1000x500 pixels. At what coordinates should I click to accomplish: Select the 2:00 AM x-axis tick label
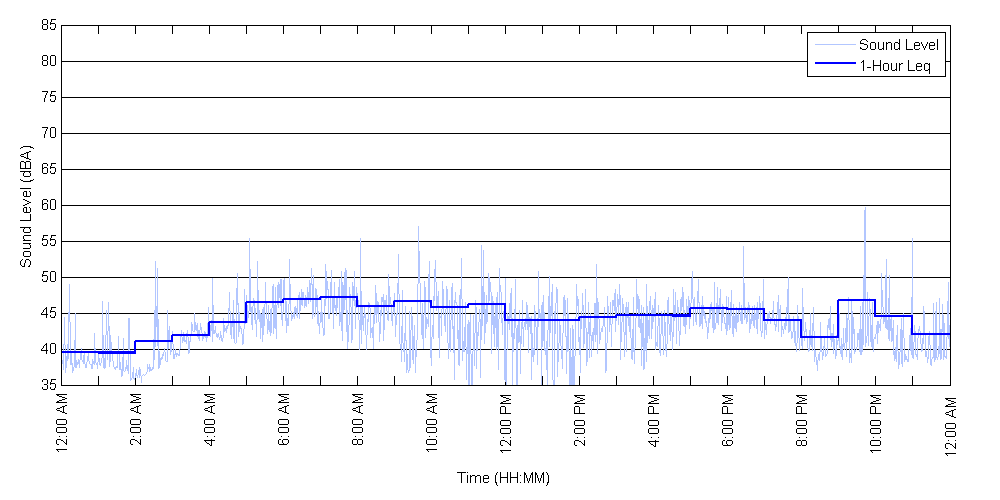pos(136,423)
